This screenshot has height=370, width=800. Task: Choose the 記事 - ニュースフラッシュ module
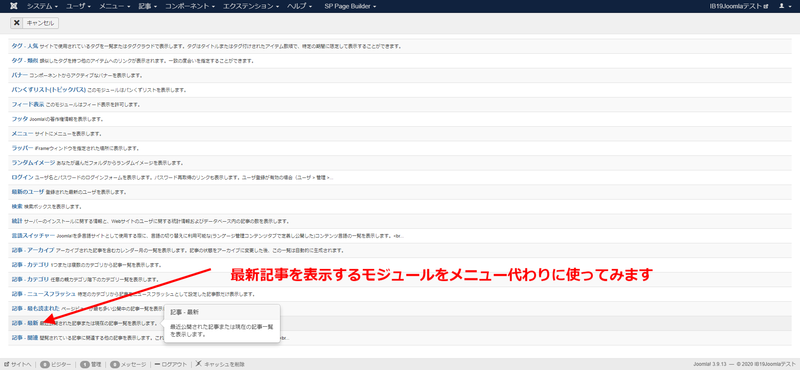[43, 294]
